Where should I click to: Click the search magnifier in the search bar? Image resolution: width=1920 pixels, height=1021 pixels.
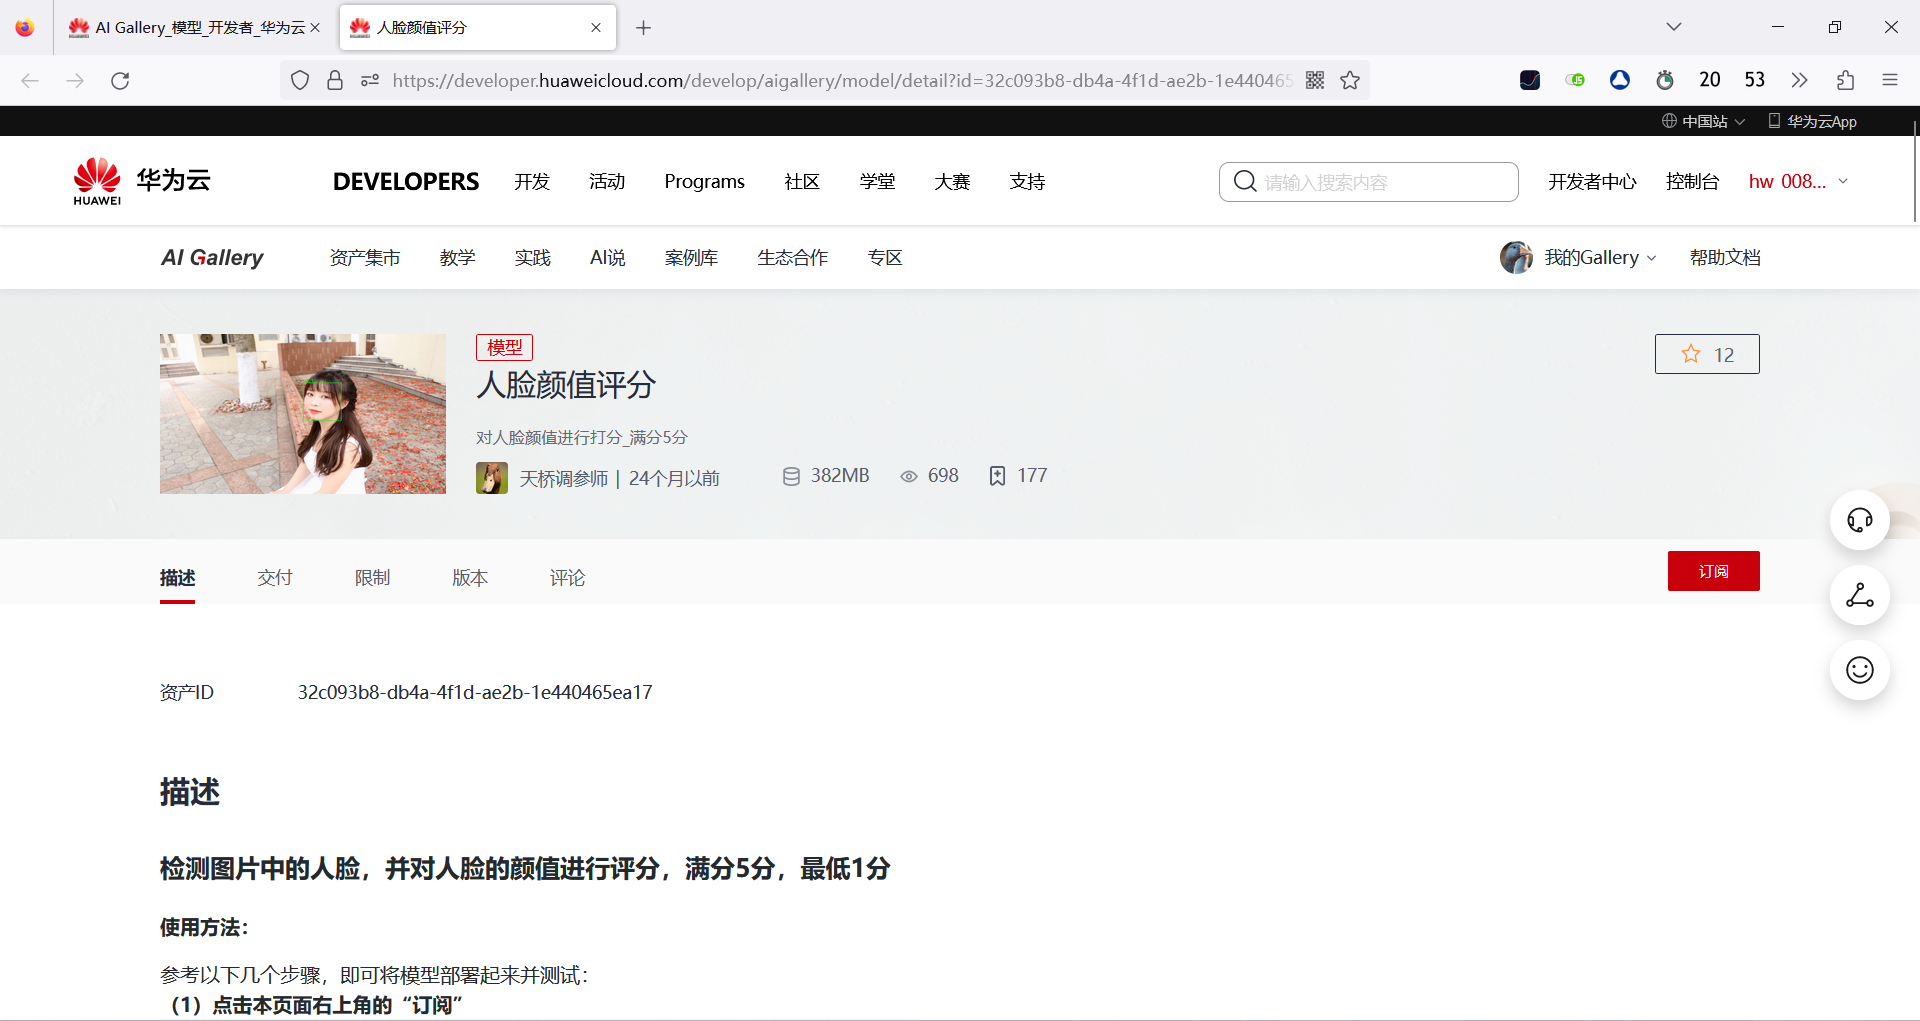pyautogui.click(x=1244, y=181)
